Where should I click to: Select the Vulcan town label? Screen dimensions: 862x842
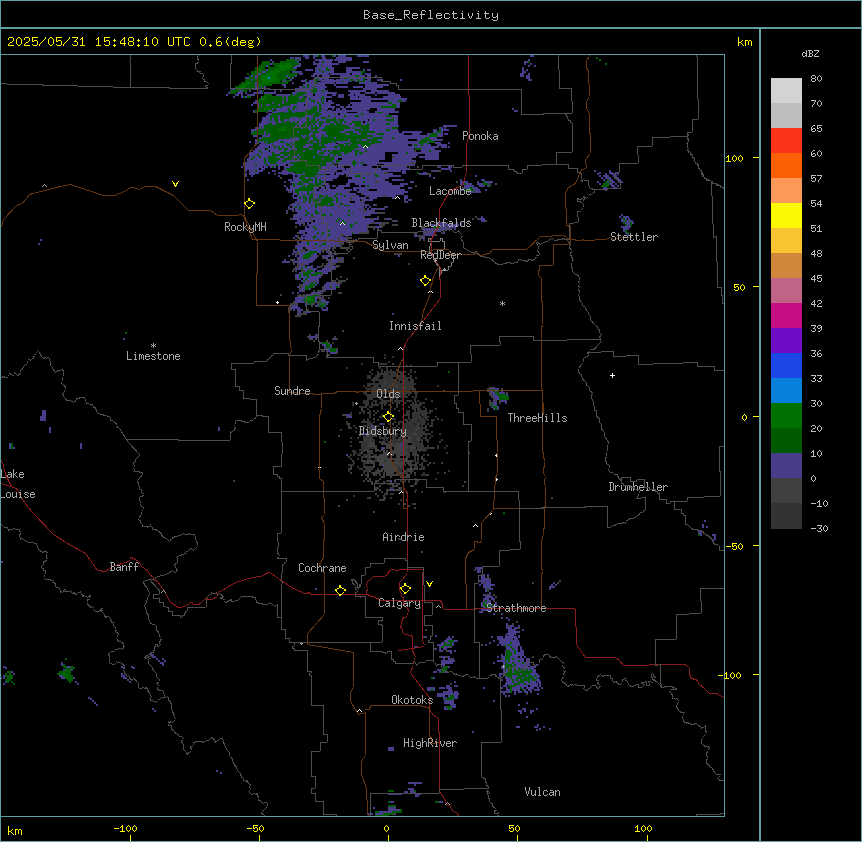pos(542,792)
